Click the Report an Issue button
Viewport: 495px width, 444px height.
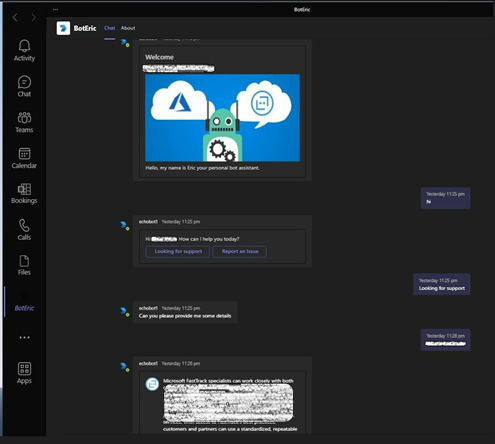[240, 252]
